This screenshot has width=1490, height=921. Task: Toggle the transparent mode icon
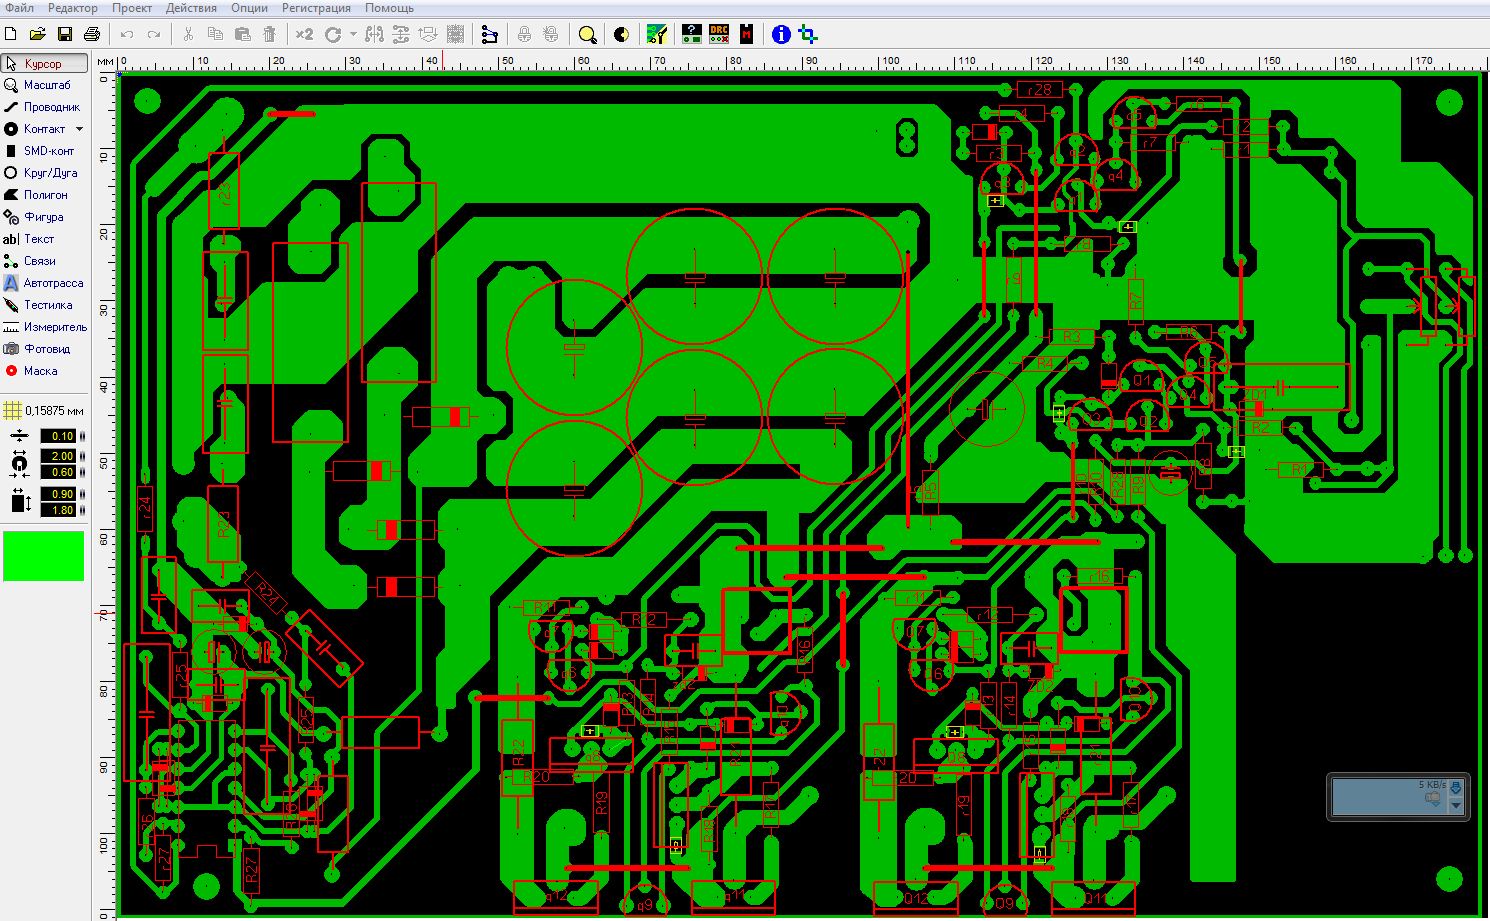[x=621, y=34]
